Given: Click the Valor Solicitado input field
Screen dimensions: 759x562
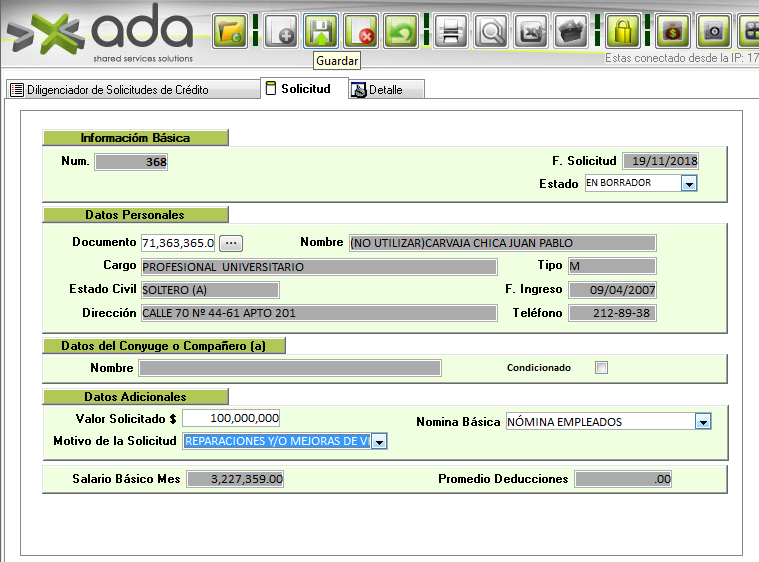Looking at the screenshot, I should [231, 418].
